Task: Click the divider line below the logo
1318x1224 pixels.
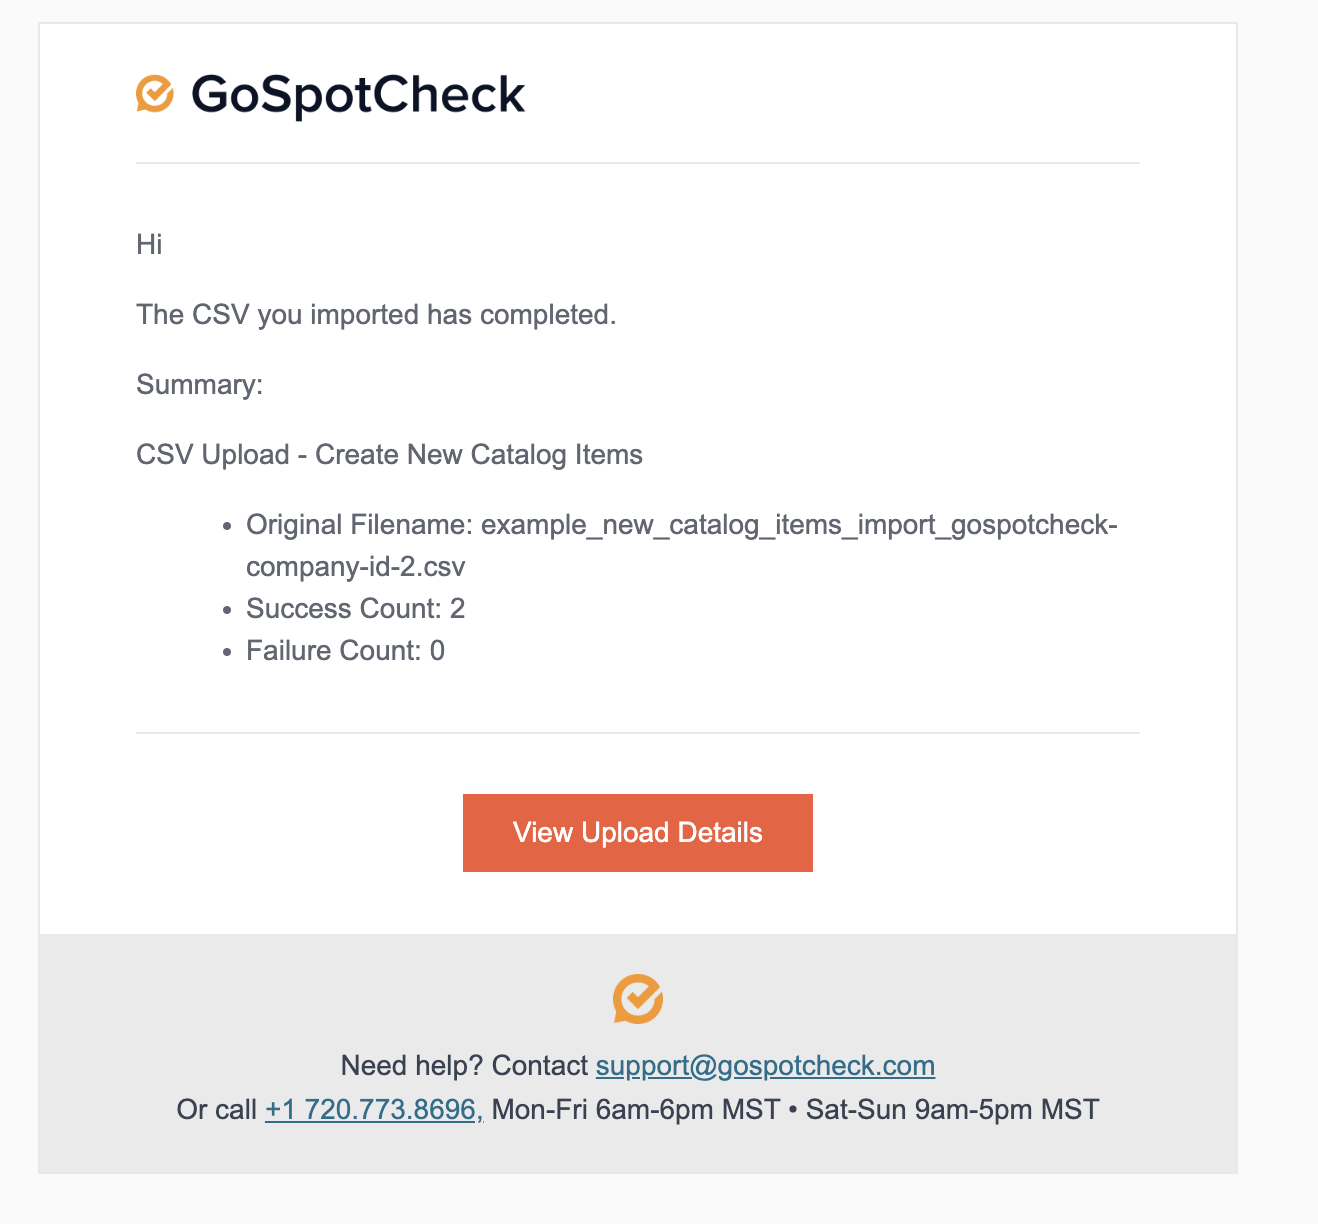Action: click(x=638, y=163)
